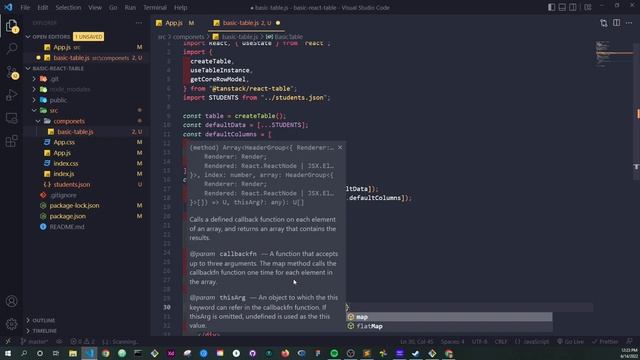Screen dimensions: 640x360
Task: Click the Spaces: 4 indentation setting
Action: (452, 341)
